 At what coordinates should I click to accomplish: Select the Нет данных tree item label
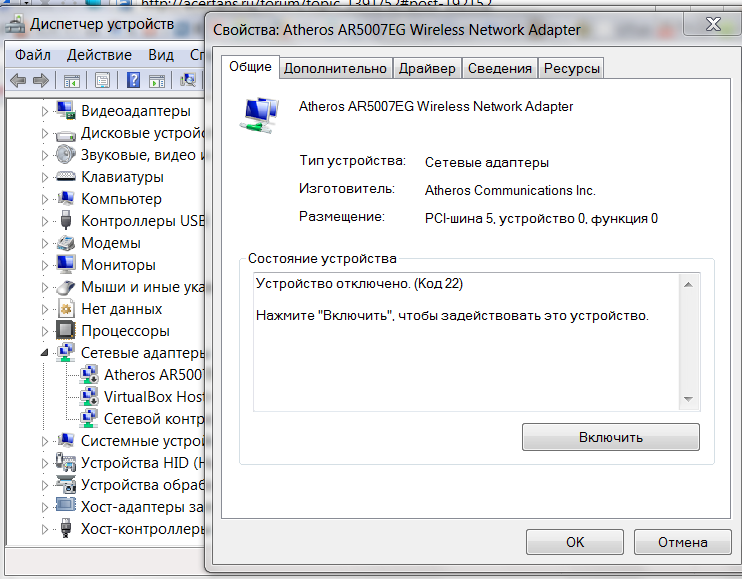(x=122, y=309)
